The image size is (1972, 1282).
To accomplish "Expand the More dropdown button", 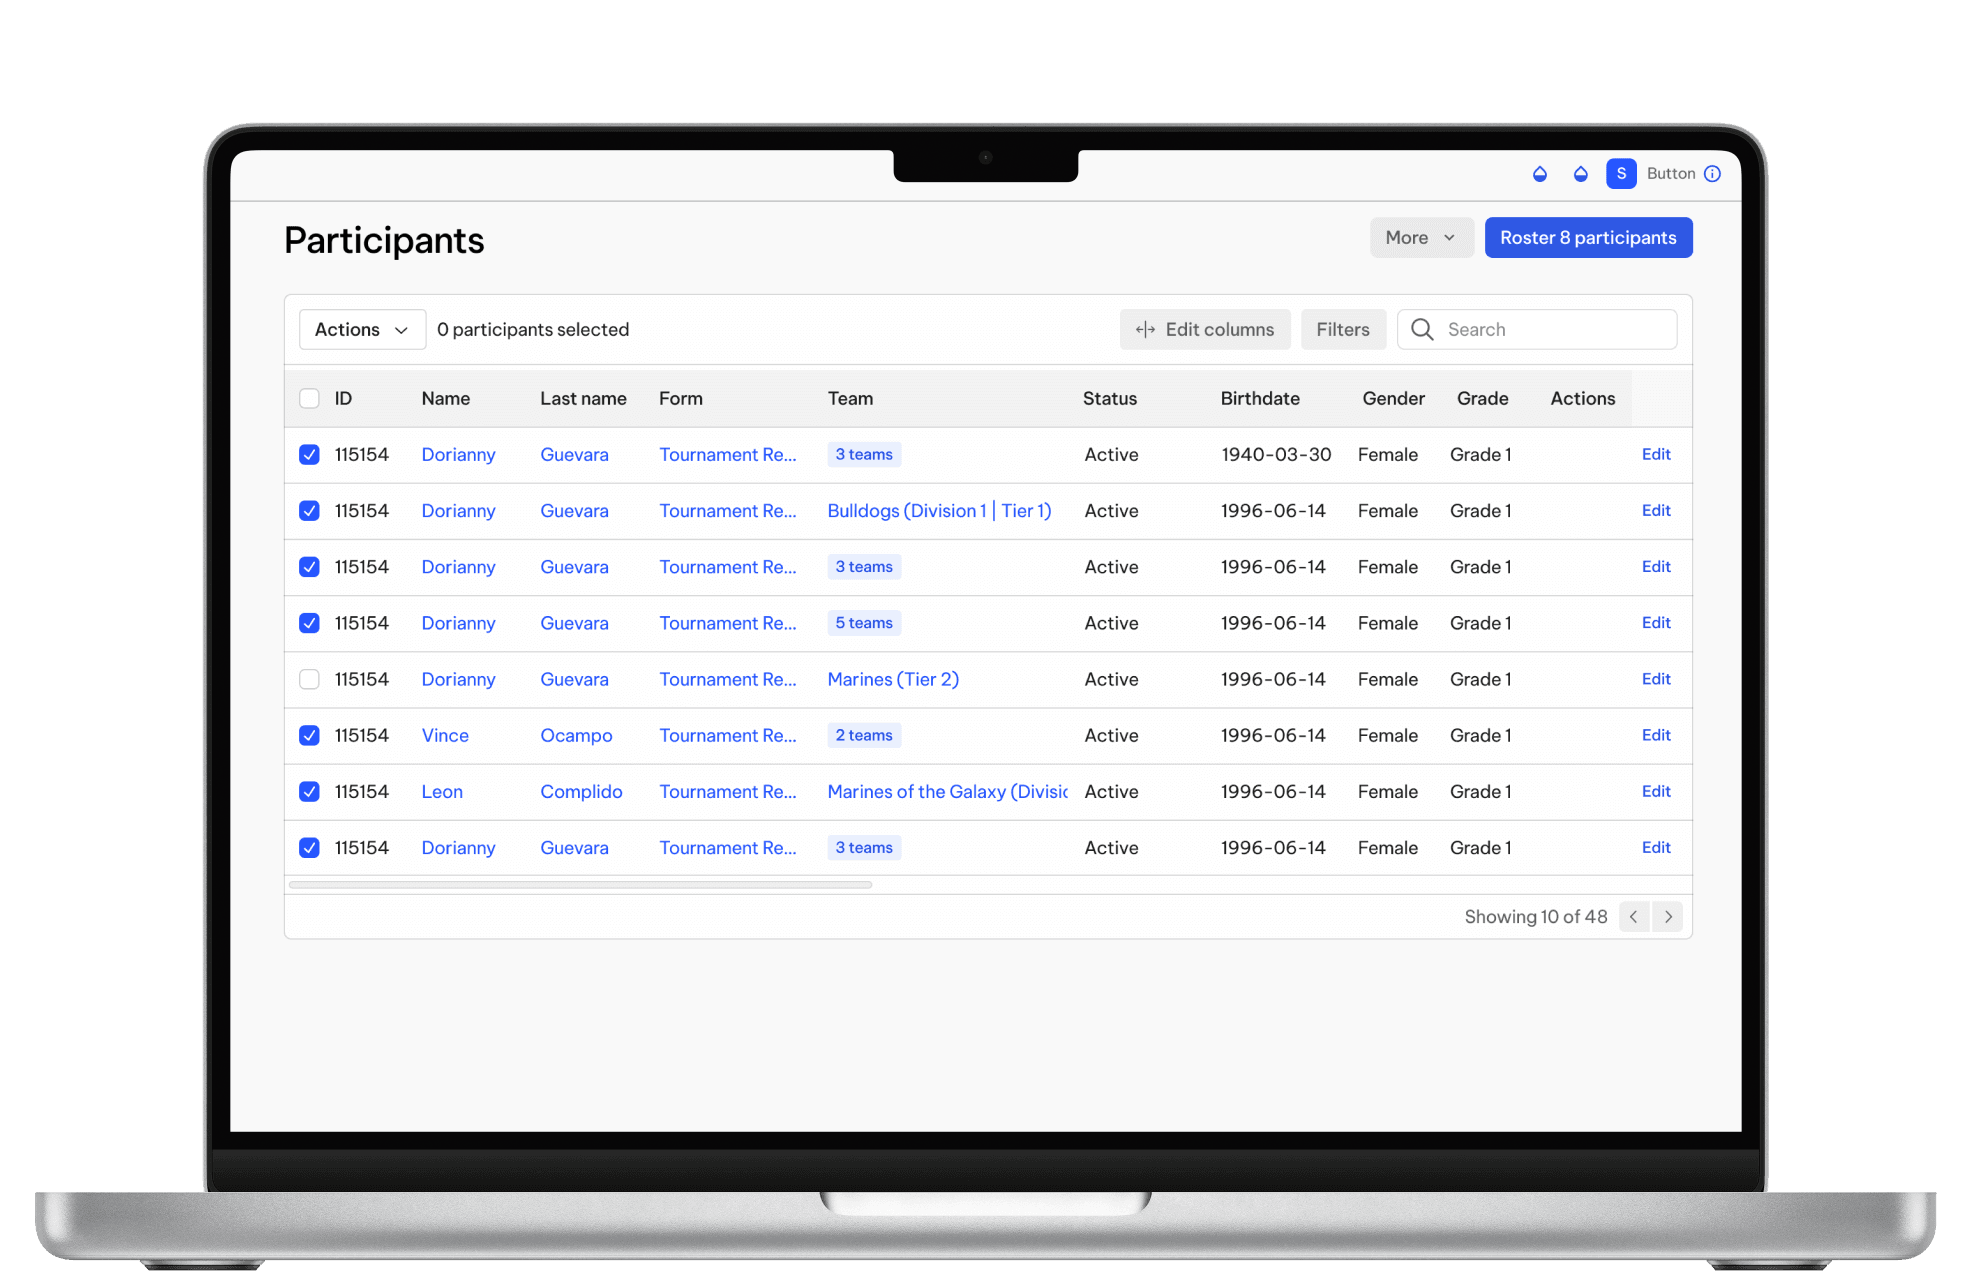I will (x=1420, y=238).
